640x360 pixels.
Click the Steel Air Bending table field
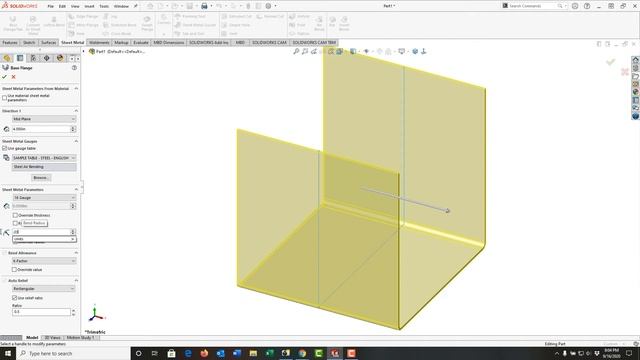tap(44, 167)
